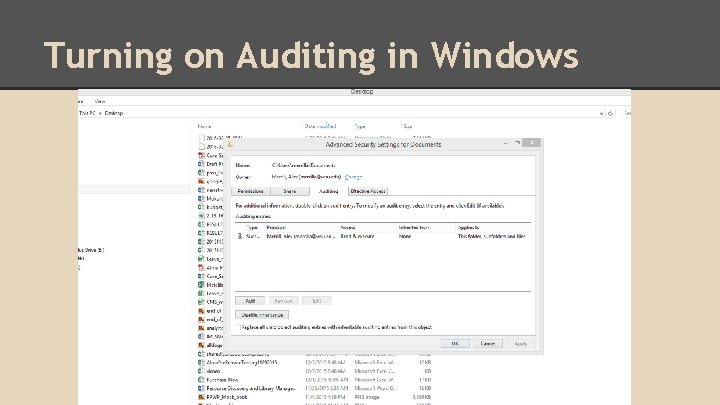Select the Auditing tab
Screen dimensions: 720x405
328,191
